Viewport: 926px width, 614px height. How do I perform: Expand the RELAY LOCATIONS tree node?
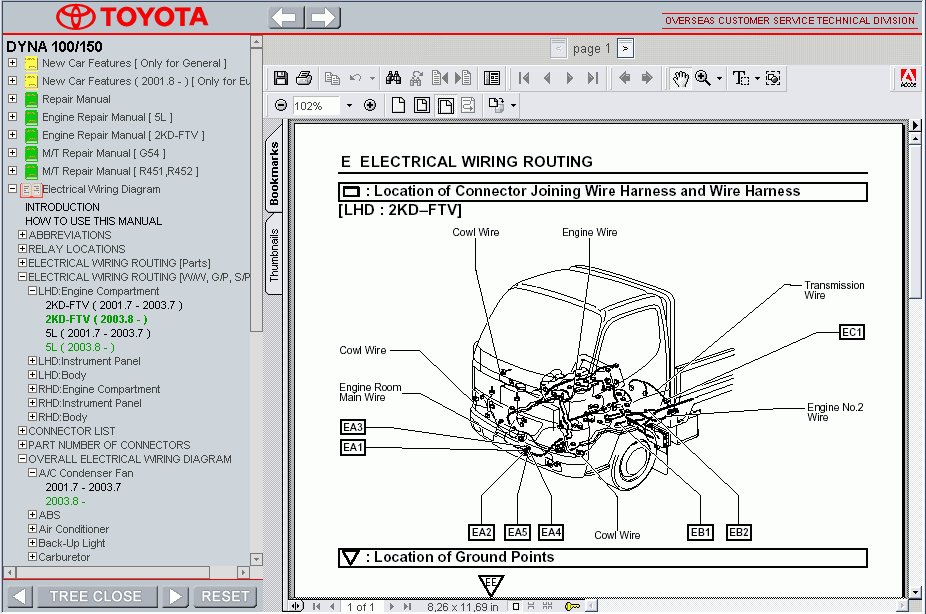[x=22, y=249]
